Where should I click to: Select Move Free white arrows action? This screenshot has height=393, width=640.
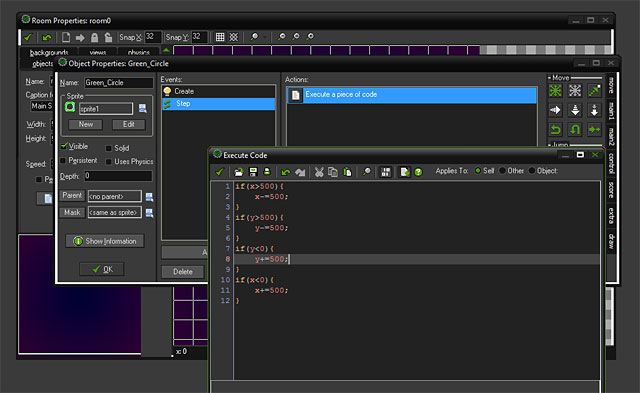575,90
